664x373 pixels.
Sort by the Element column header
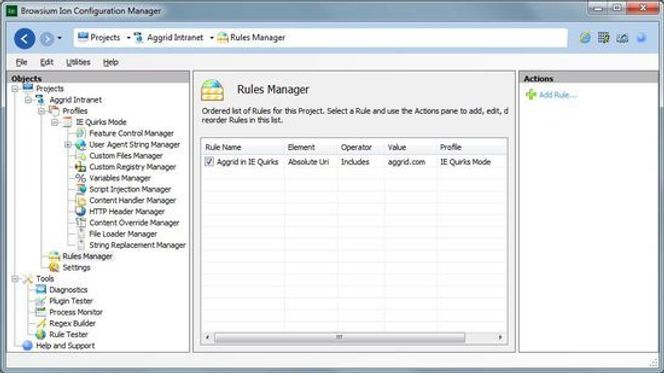click(311, 147)
